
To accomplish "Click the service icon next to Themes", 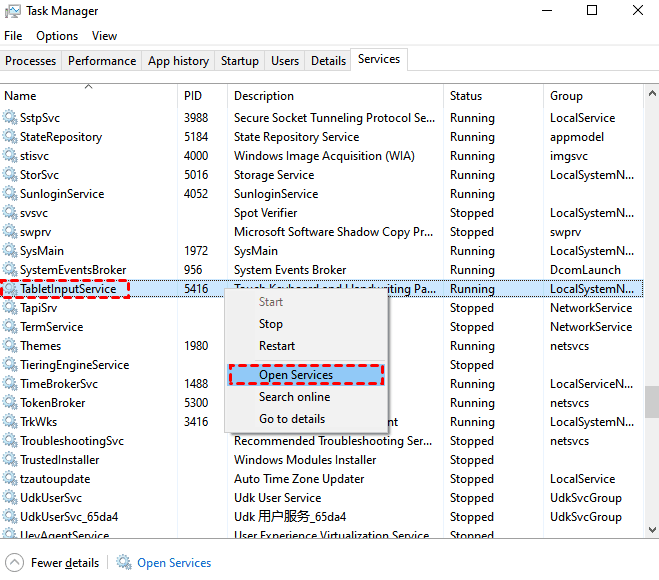I will click(x=10, y=346).
